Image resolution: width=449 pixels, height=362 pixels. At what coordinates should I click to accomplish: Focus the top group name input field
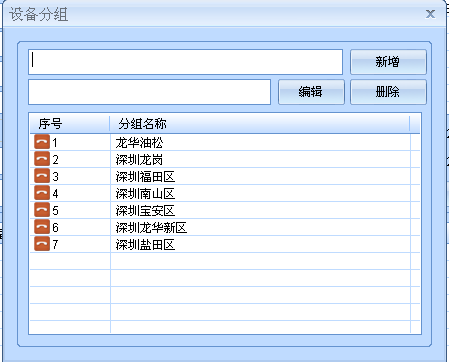(x=185, y=62)
